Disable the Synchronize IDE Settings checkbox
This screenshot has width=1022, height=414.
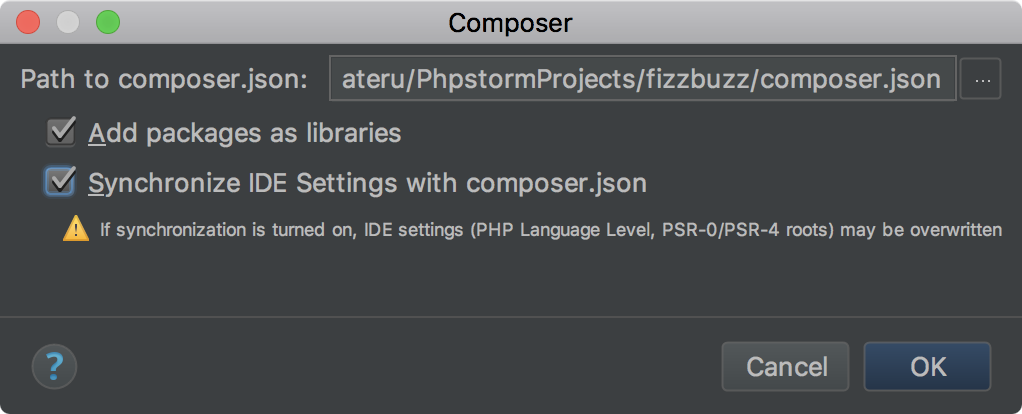(x=62, y=182)
